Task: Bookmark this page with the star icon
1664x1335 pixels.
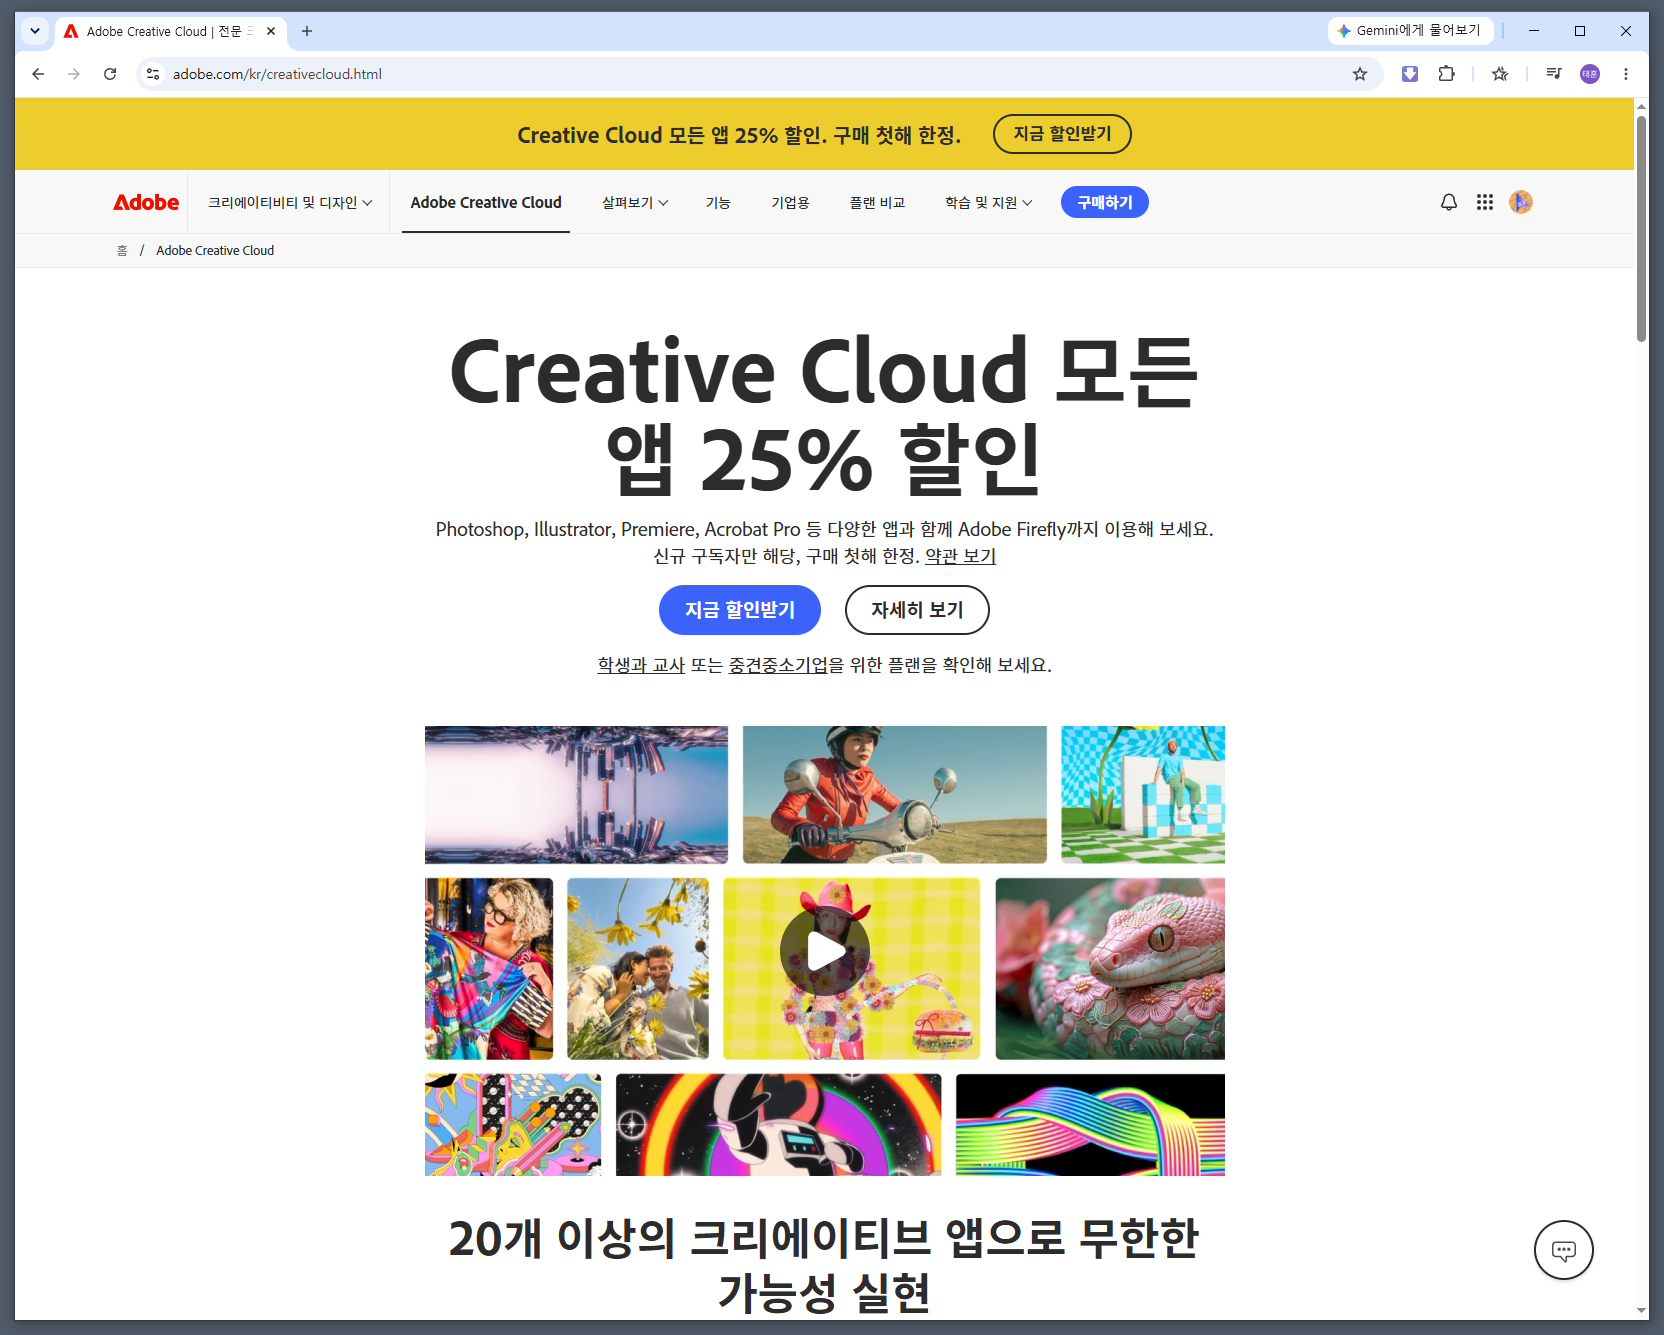Action: tap(1360, 74)
